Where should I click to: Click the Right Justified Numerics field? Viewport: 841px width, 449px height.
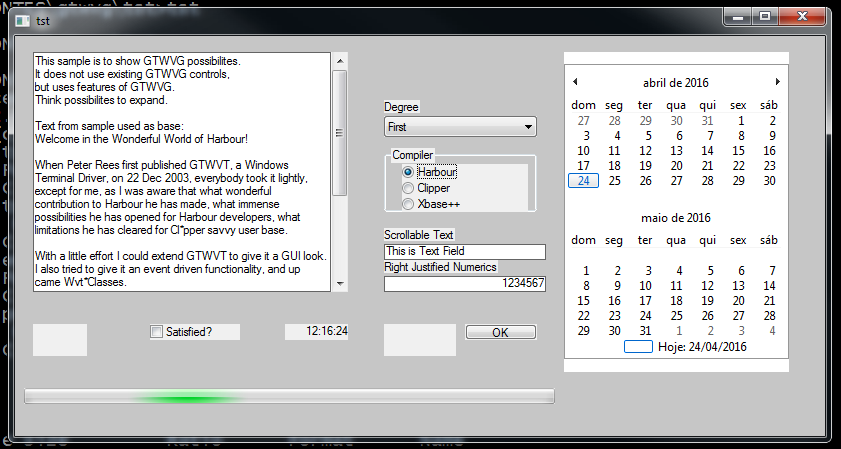pyautogui.click(x=464, y=284)
